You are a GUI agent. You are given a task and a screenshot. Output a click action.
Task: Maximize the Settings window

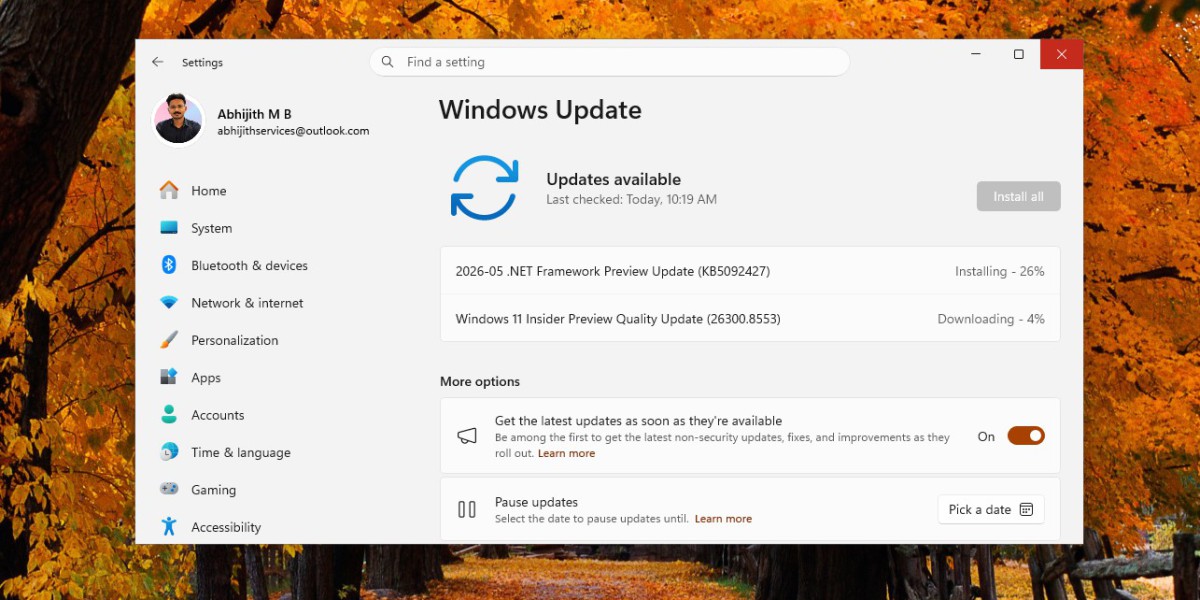pyautogui.click(x=1018, y=54)
